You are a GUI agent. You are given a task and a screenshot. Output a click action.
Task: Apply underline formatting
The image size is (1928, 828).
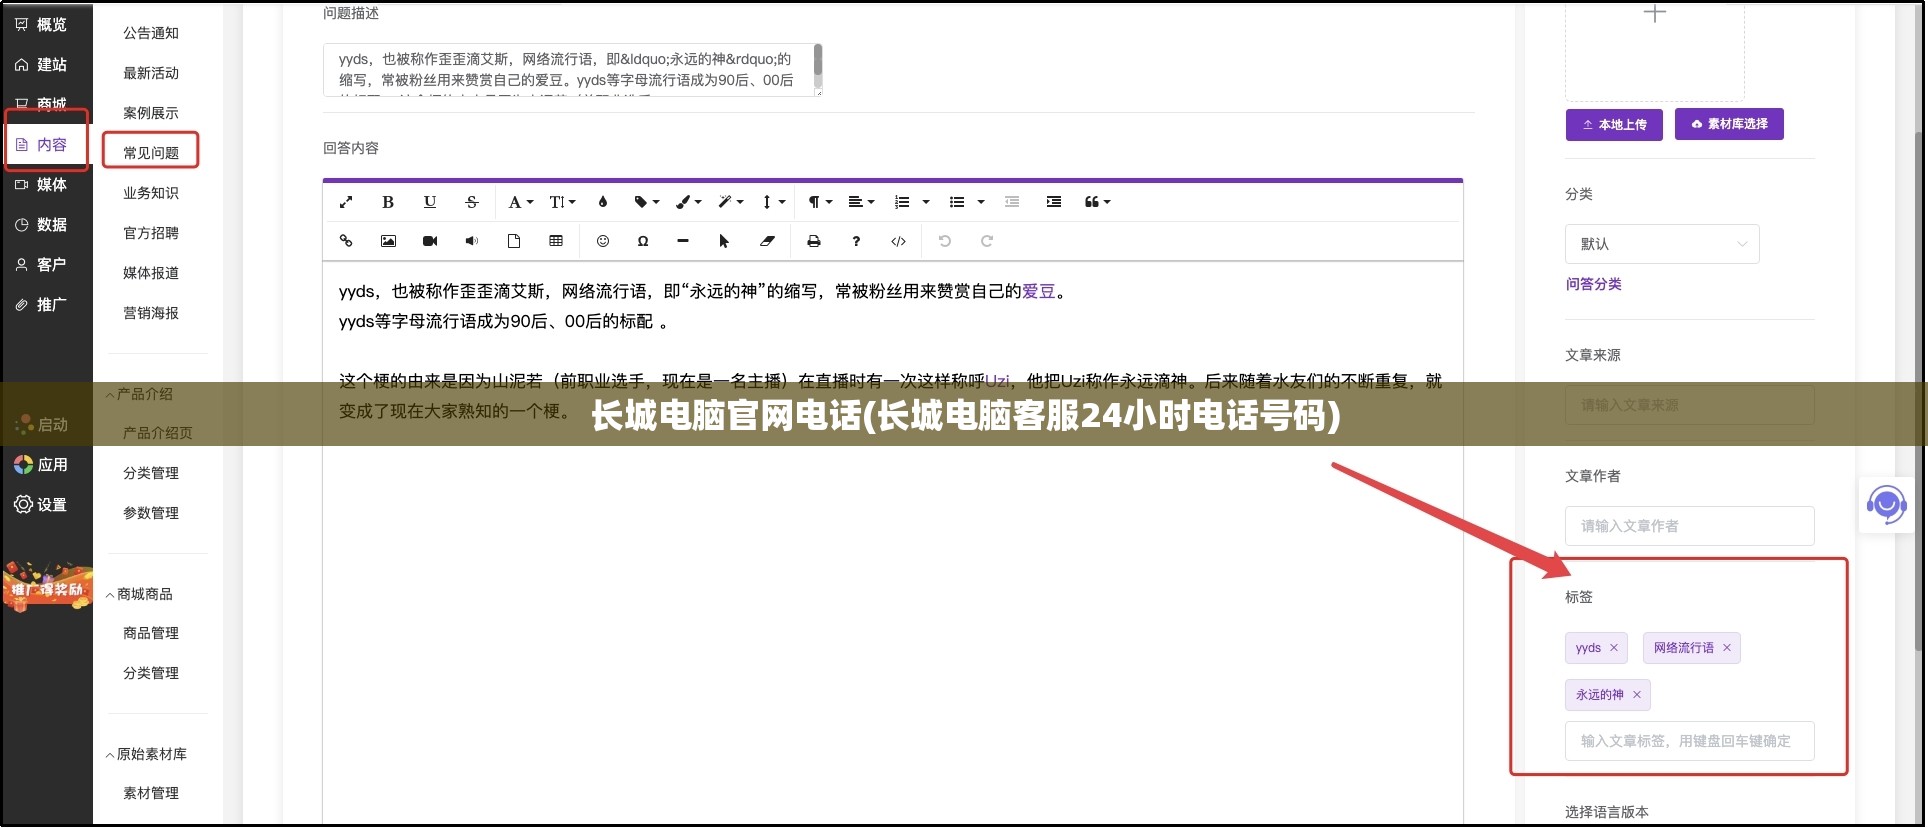(430, 202)
